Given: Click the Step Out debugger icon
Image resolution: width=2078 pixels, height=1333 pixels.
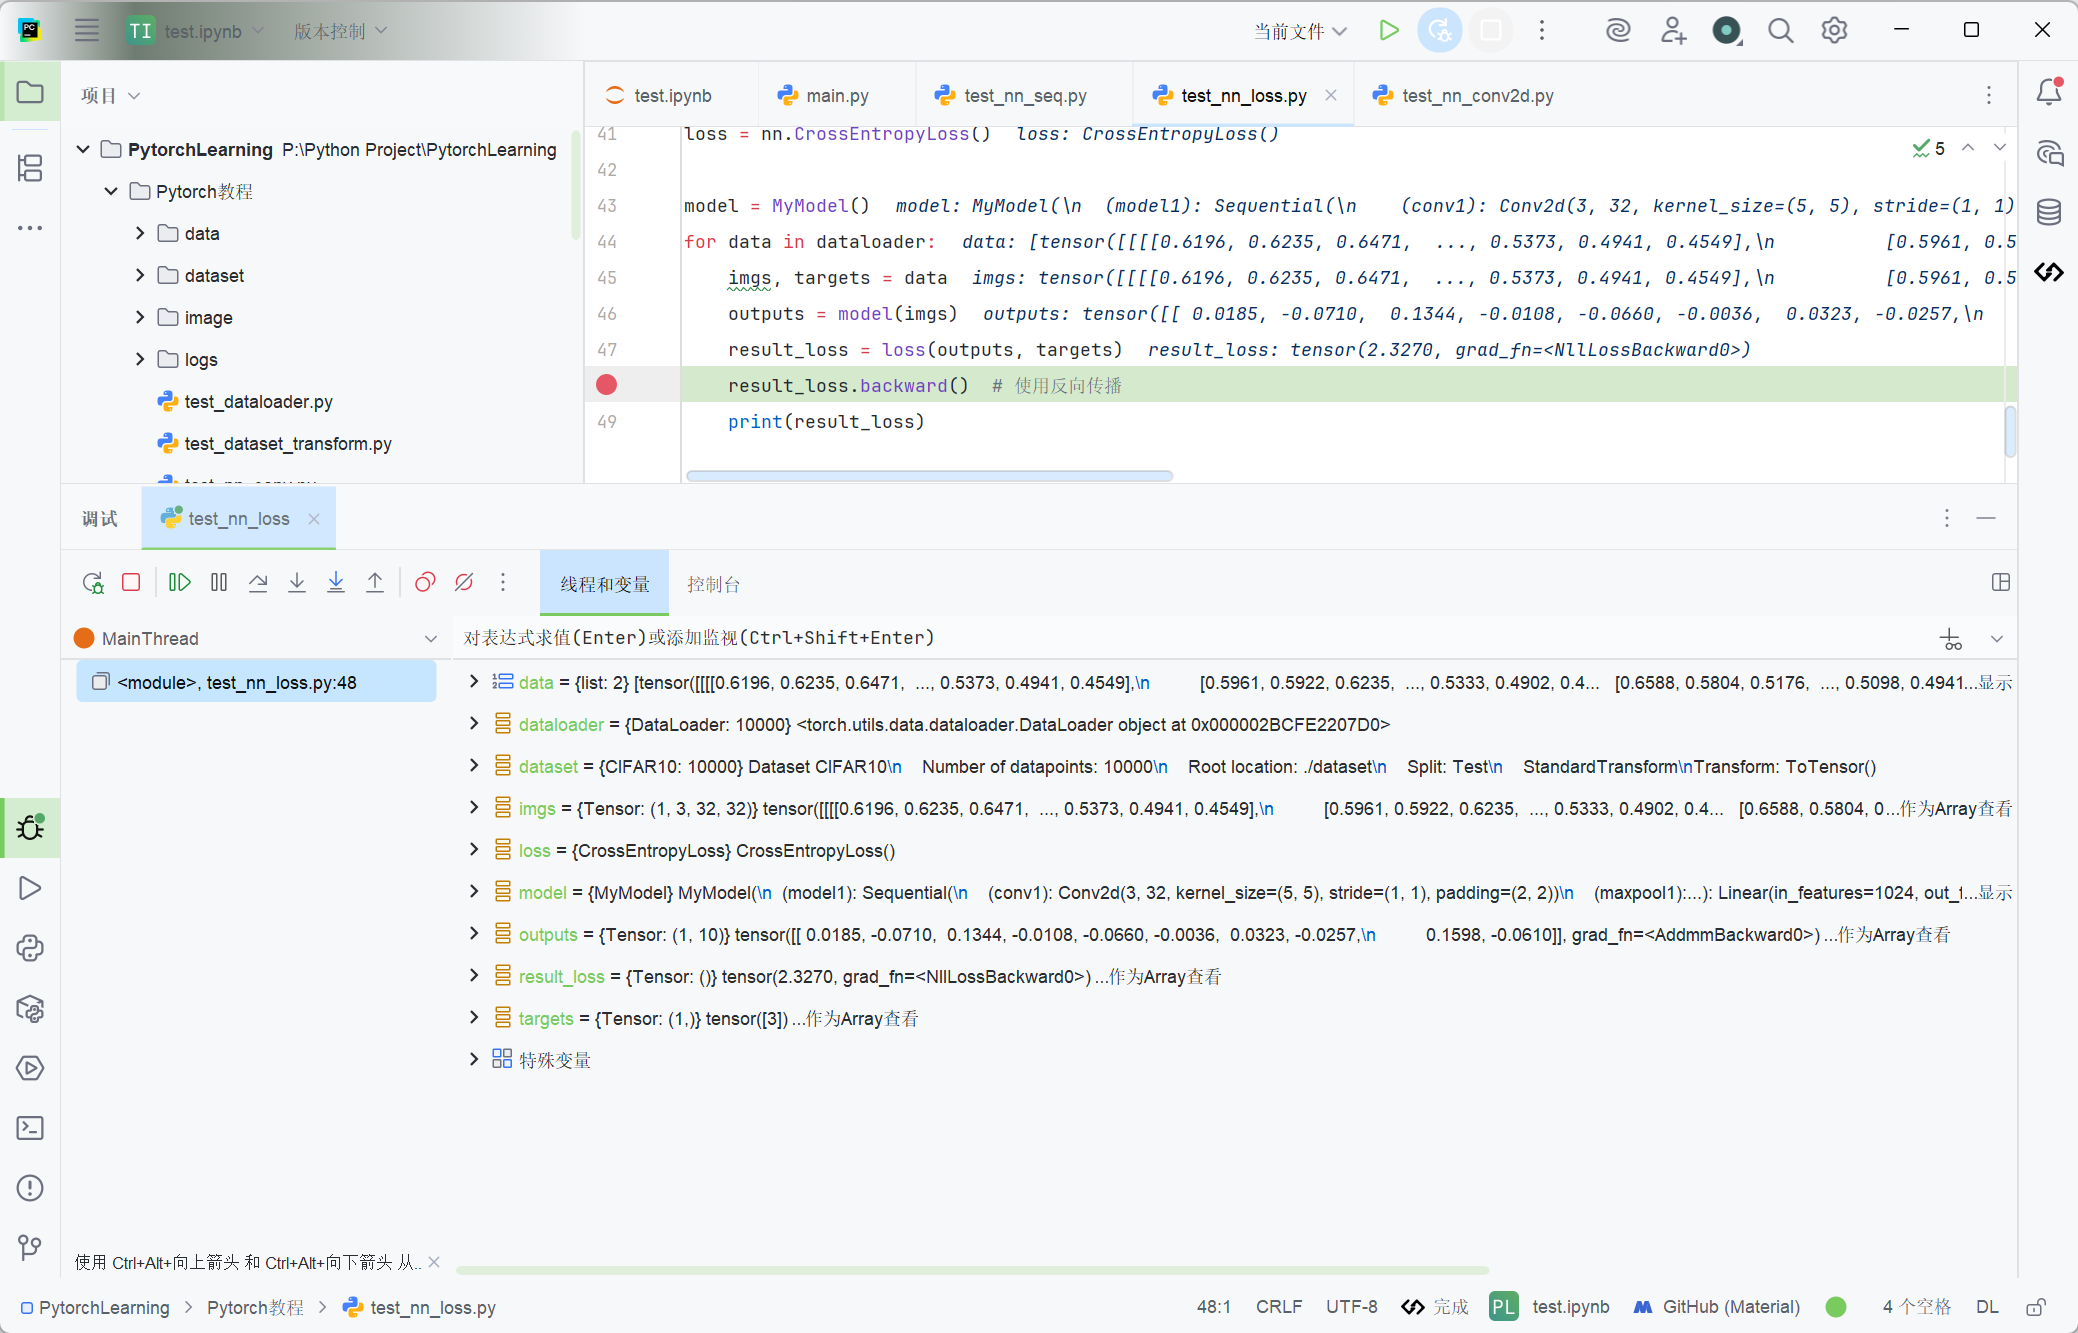Looking at the screenshot, I should point(375,583).
